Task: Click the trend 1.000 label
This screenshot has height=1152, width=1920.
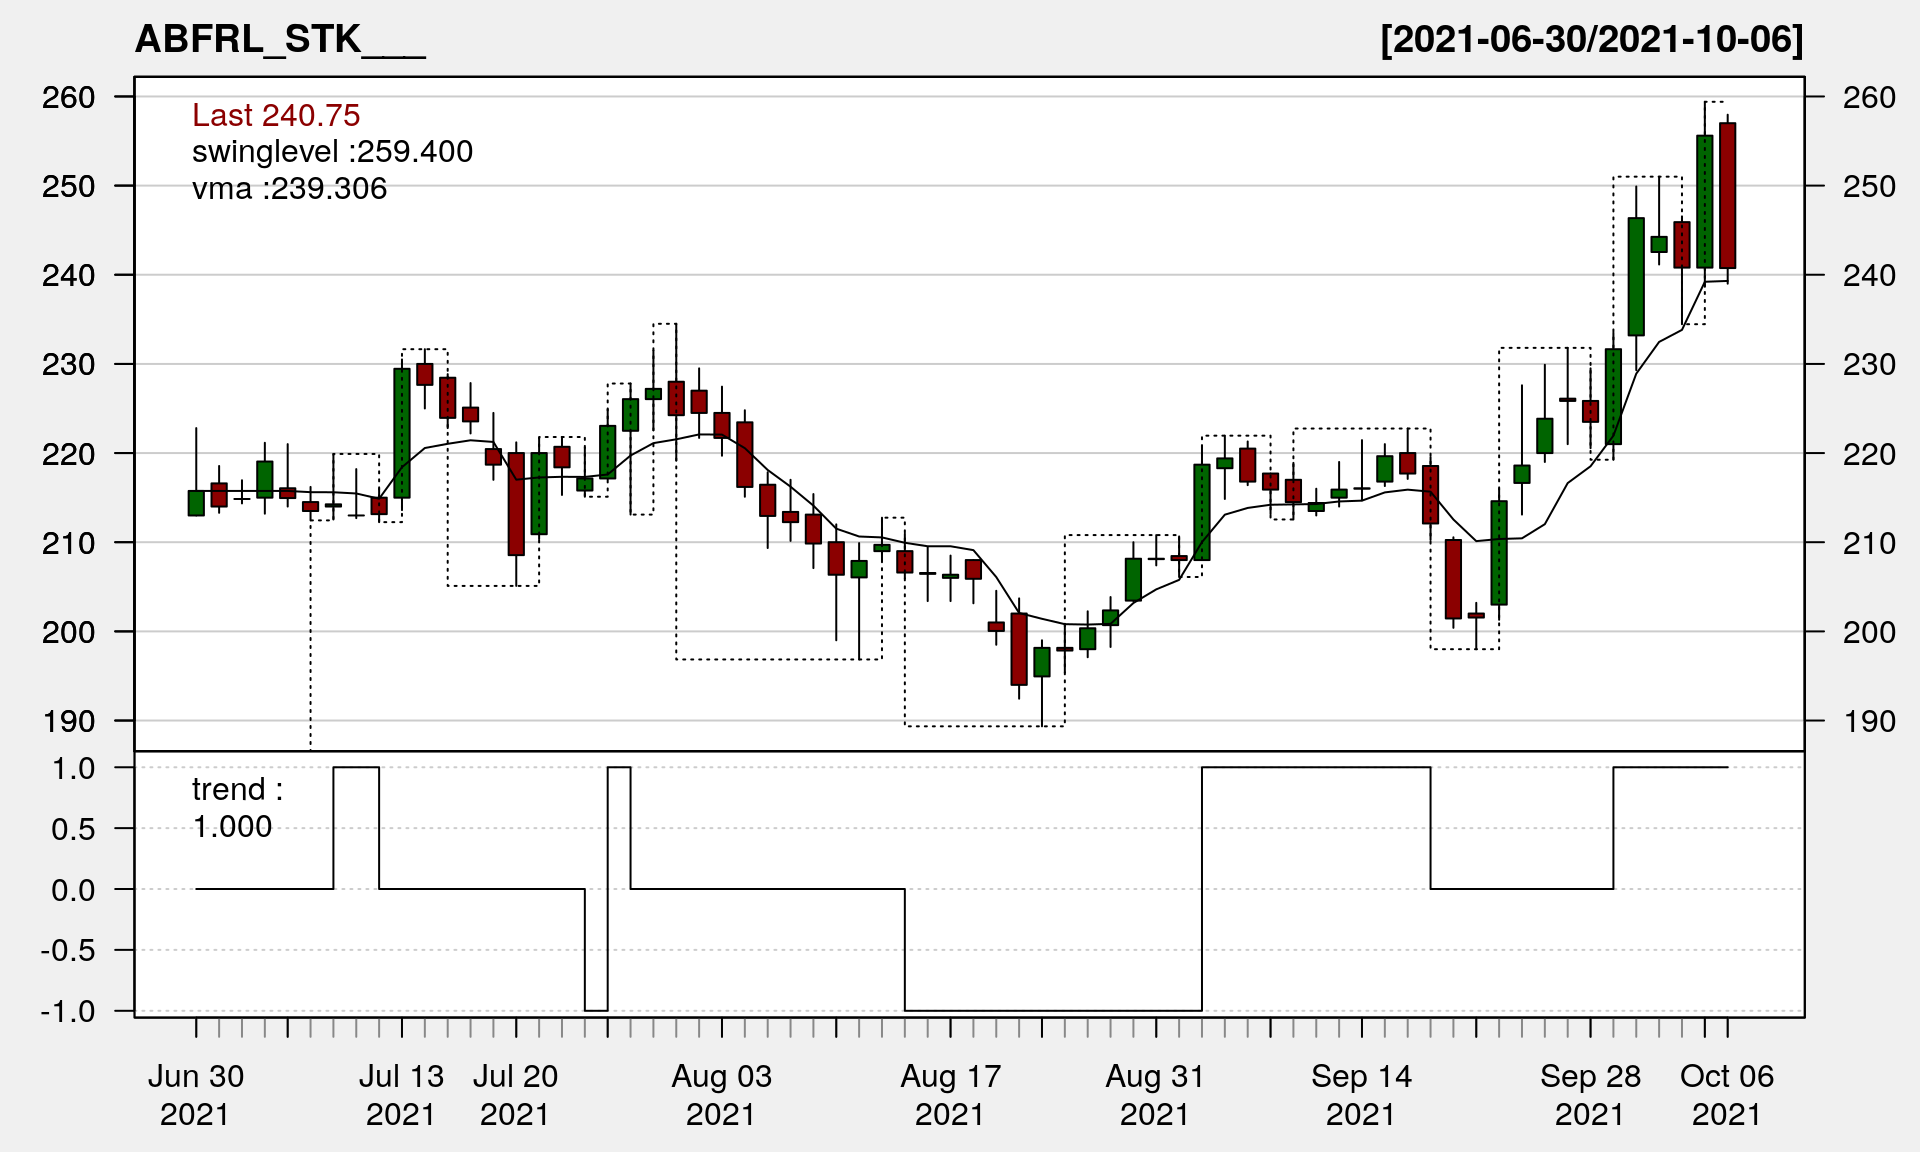Action: [236, 808]
